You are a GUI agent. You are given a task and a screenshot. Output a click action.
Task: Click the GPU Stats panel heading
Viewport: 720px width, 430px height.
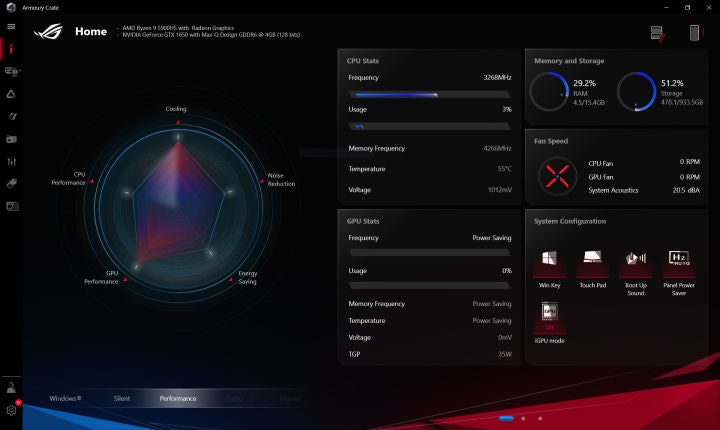click(363, 221)
